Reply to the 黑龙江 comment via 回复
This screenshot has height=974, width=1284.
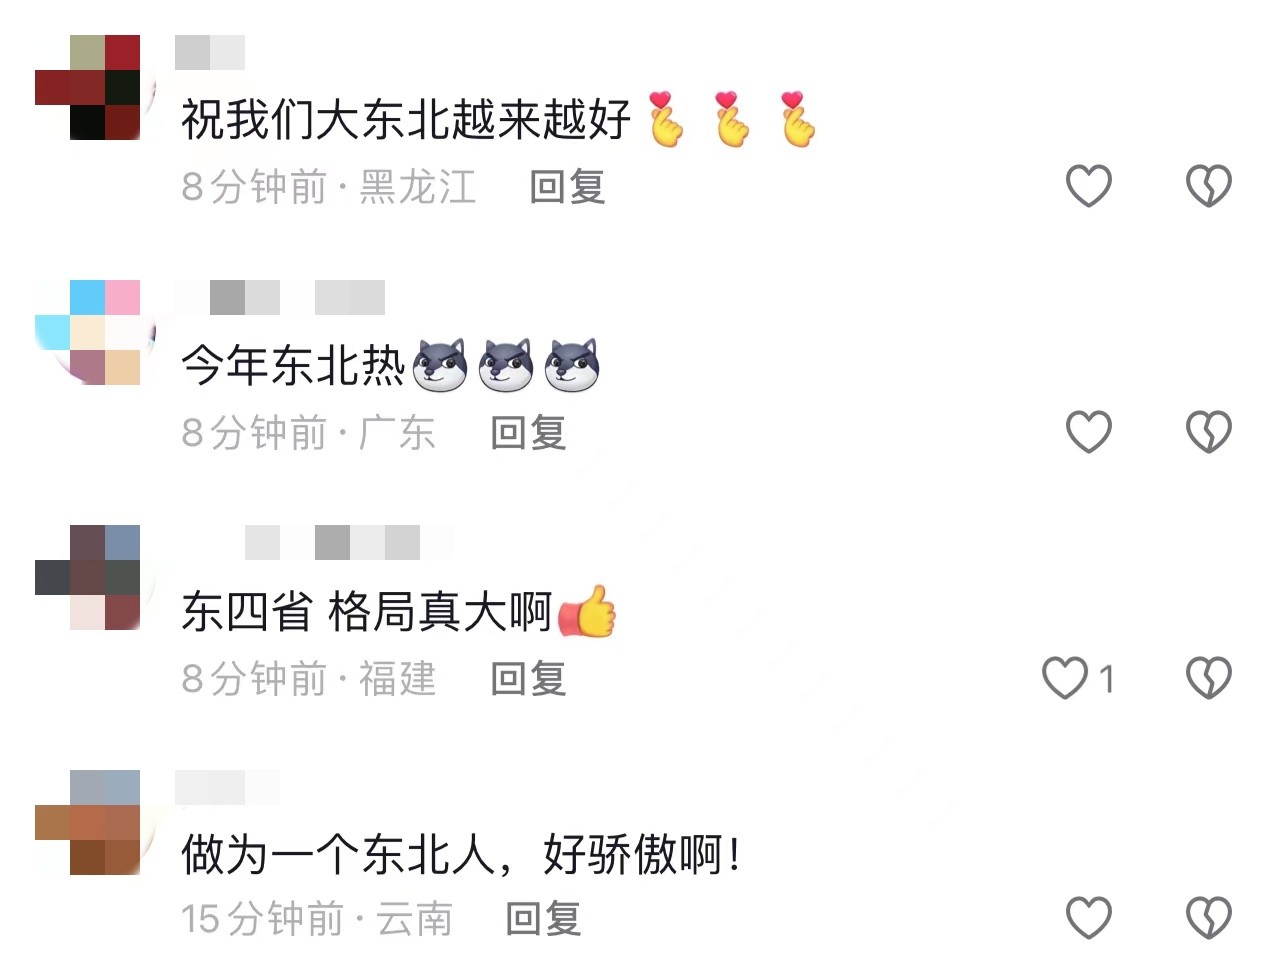pyautogui.click(x=567, y=187)
